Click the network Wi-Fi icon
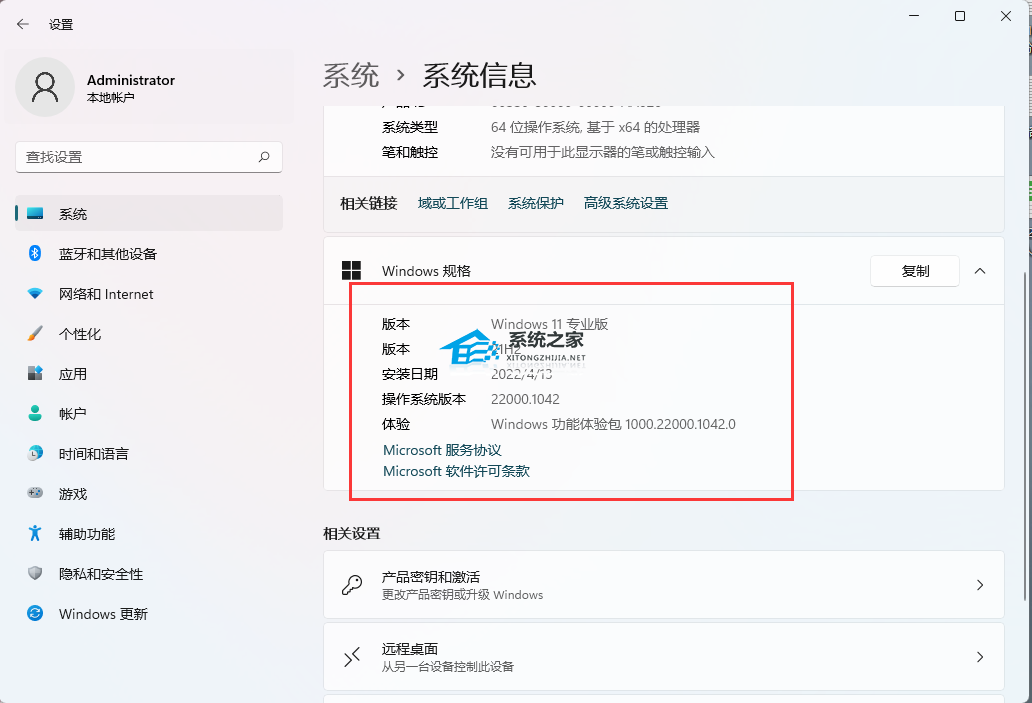The height and width of the screenshot is (703, 1032). click(x=35, y=294)
